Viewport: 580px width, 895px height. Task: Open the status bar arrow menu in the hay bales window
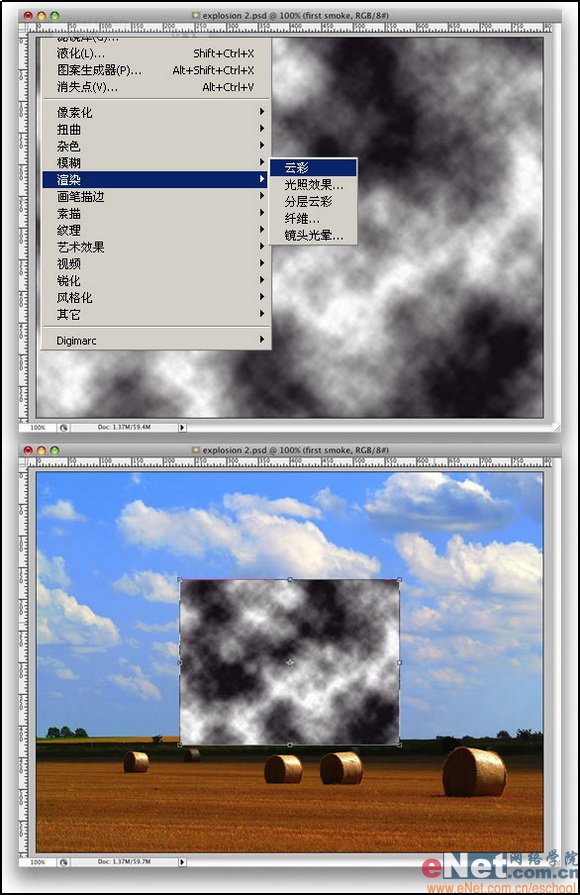pos(182,862)
